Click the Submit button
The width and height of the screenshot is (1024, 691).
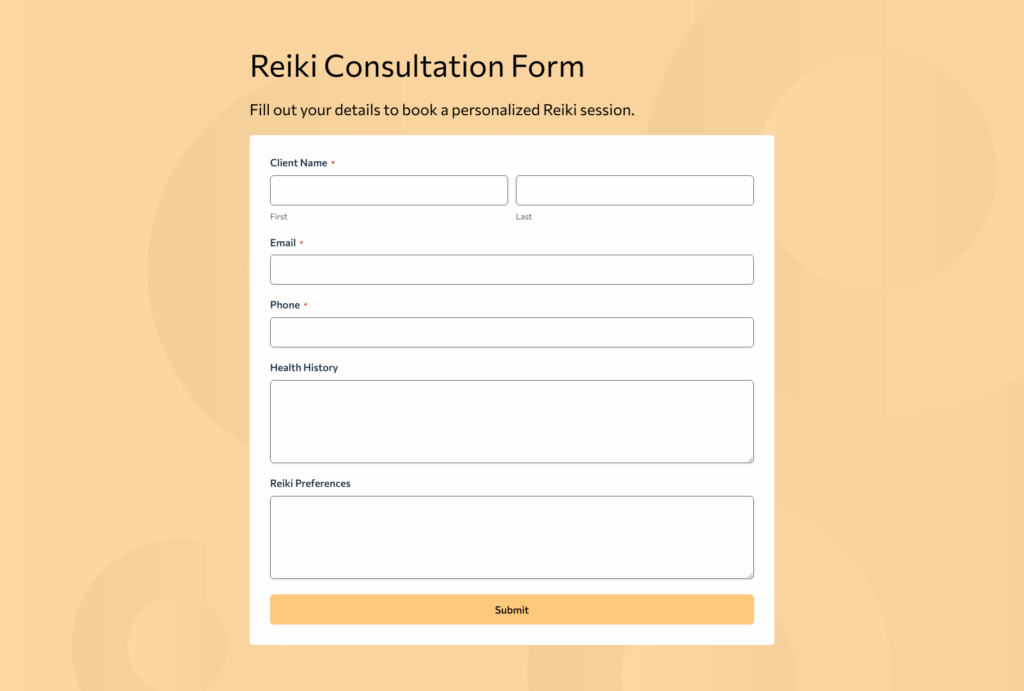(x=511, y=609)
